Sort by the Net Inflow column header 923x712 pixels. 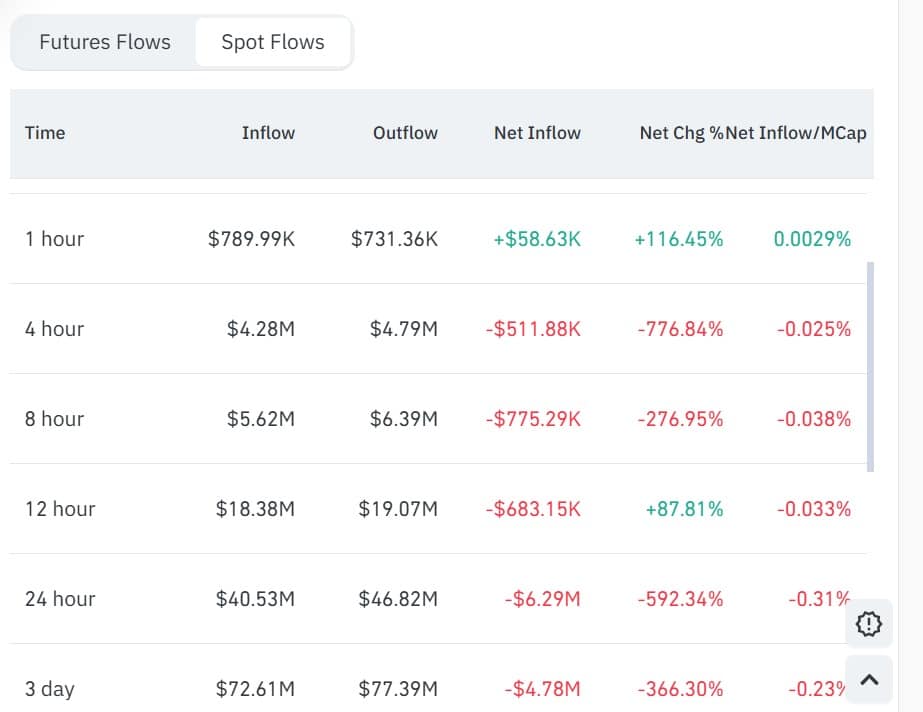coord(537,132)
